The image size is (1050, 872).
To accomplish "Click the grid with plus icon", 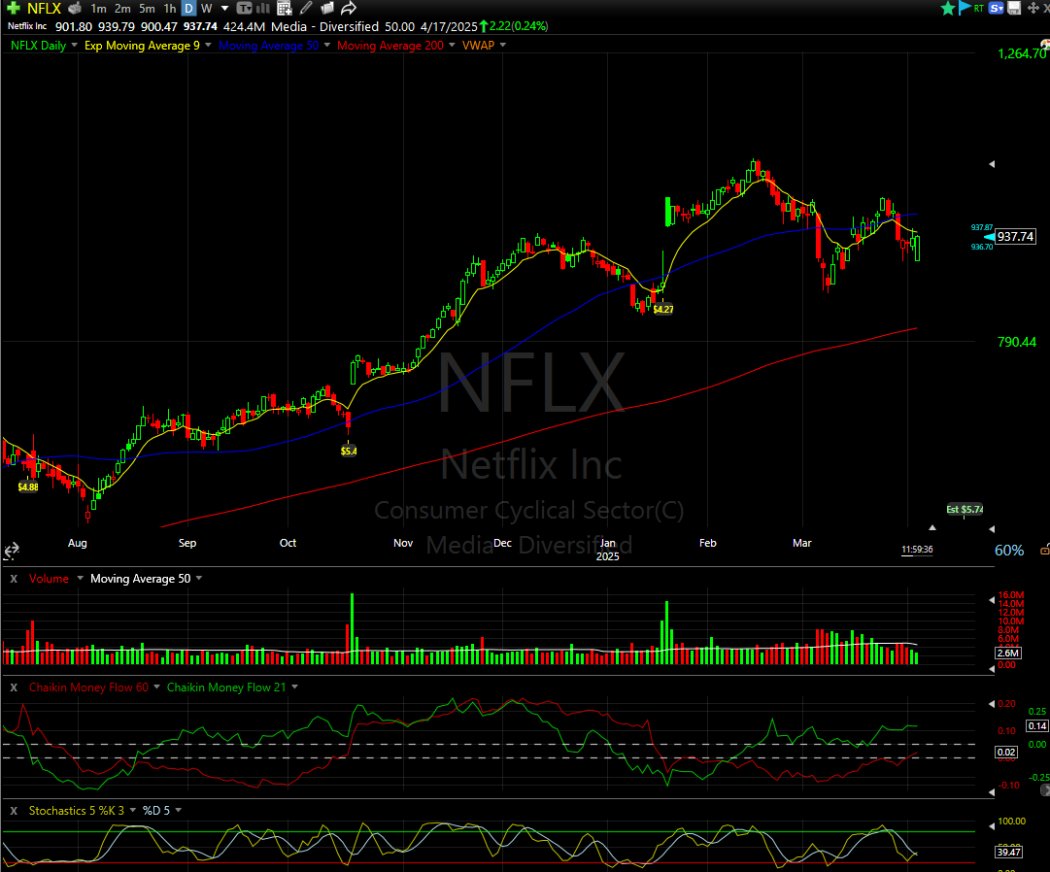I will [285, 9].
